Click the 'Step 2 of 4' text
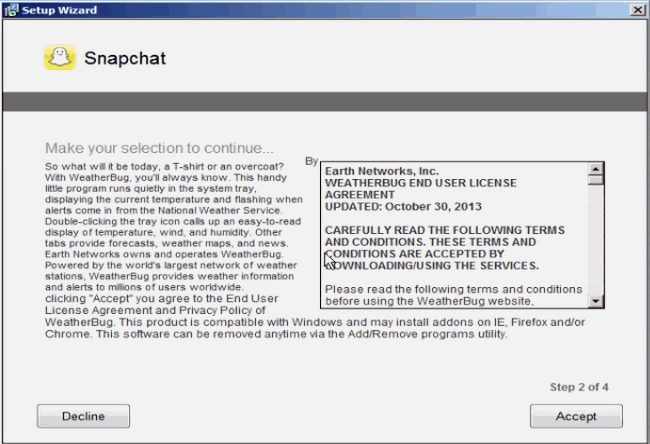This screenshot has width=650, height=444. pos(579,387)
